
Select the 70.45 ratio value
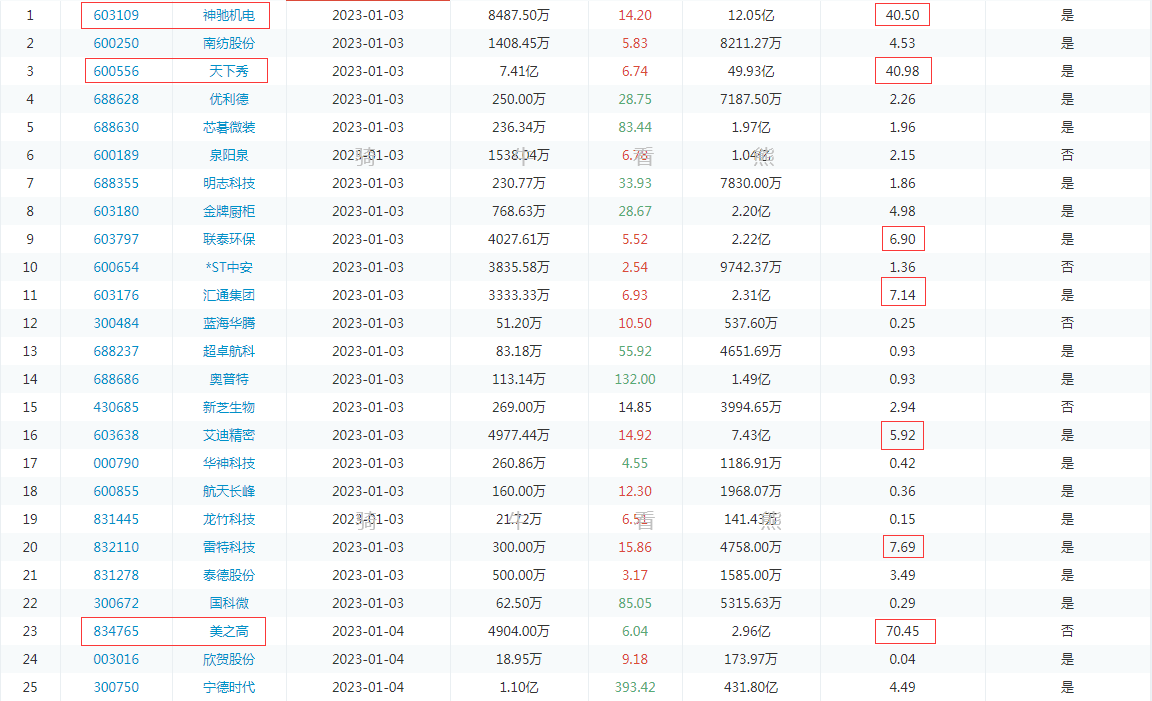click(x=902, y=631)
